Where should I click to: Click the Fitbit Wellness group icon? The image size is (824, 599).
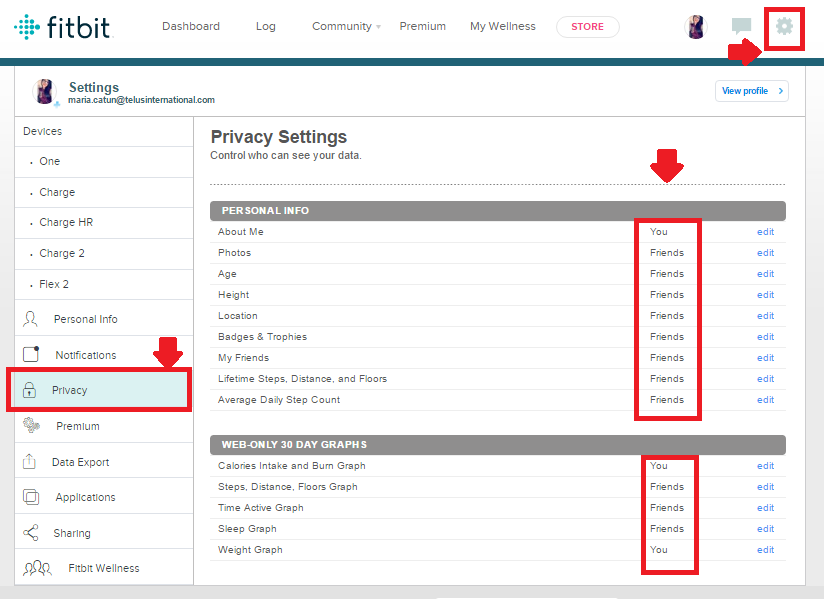[37, 568]
